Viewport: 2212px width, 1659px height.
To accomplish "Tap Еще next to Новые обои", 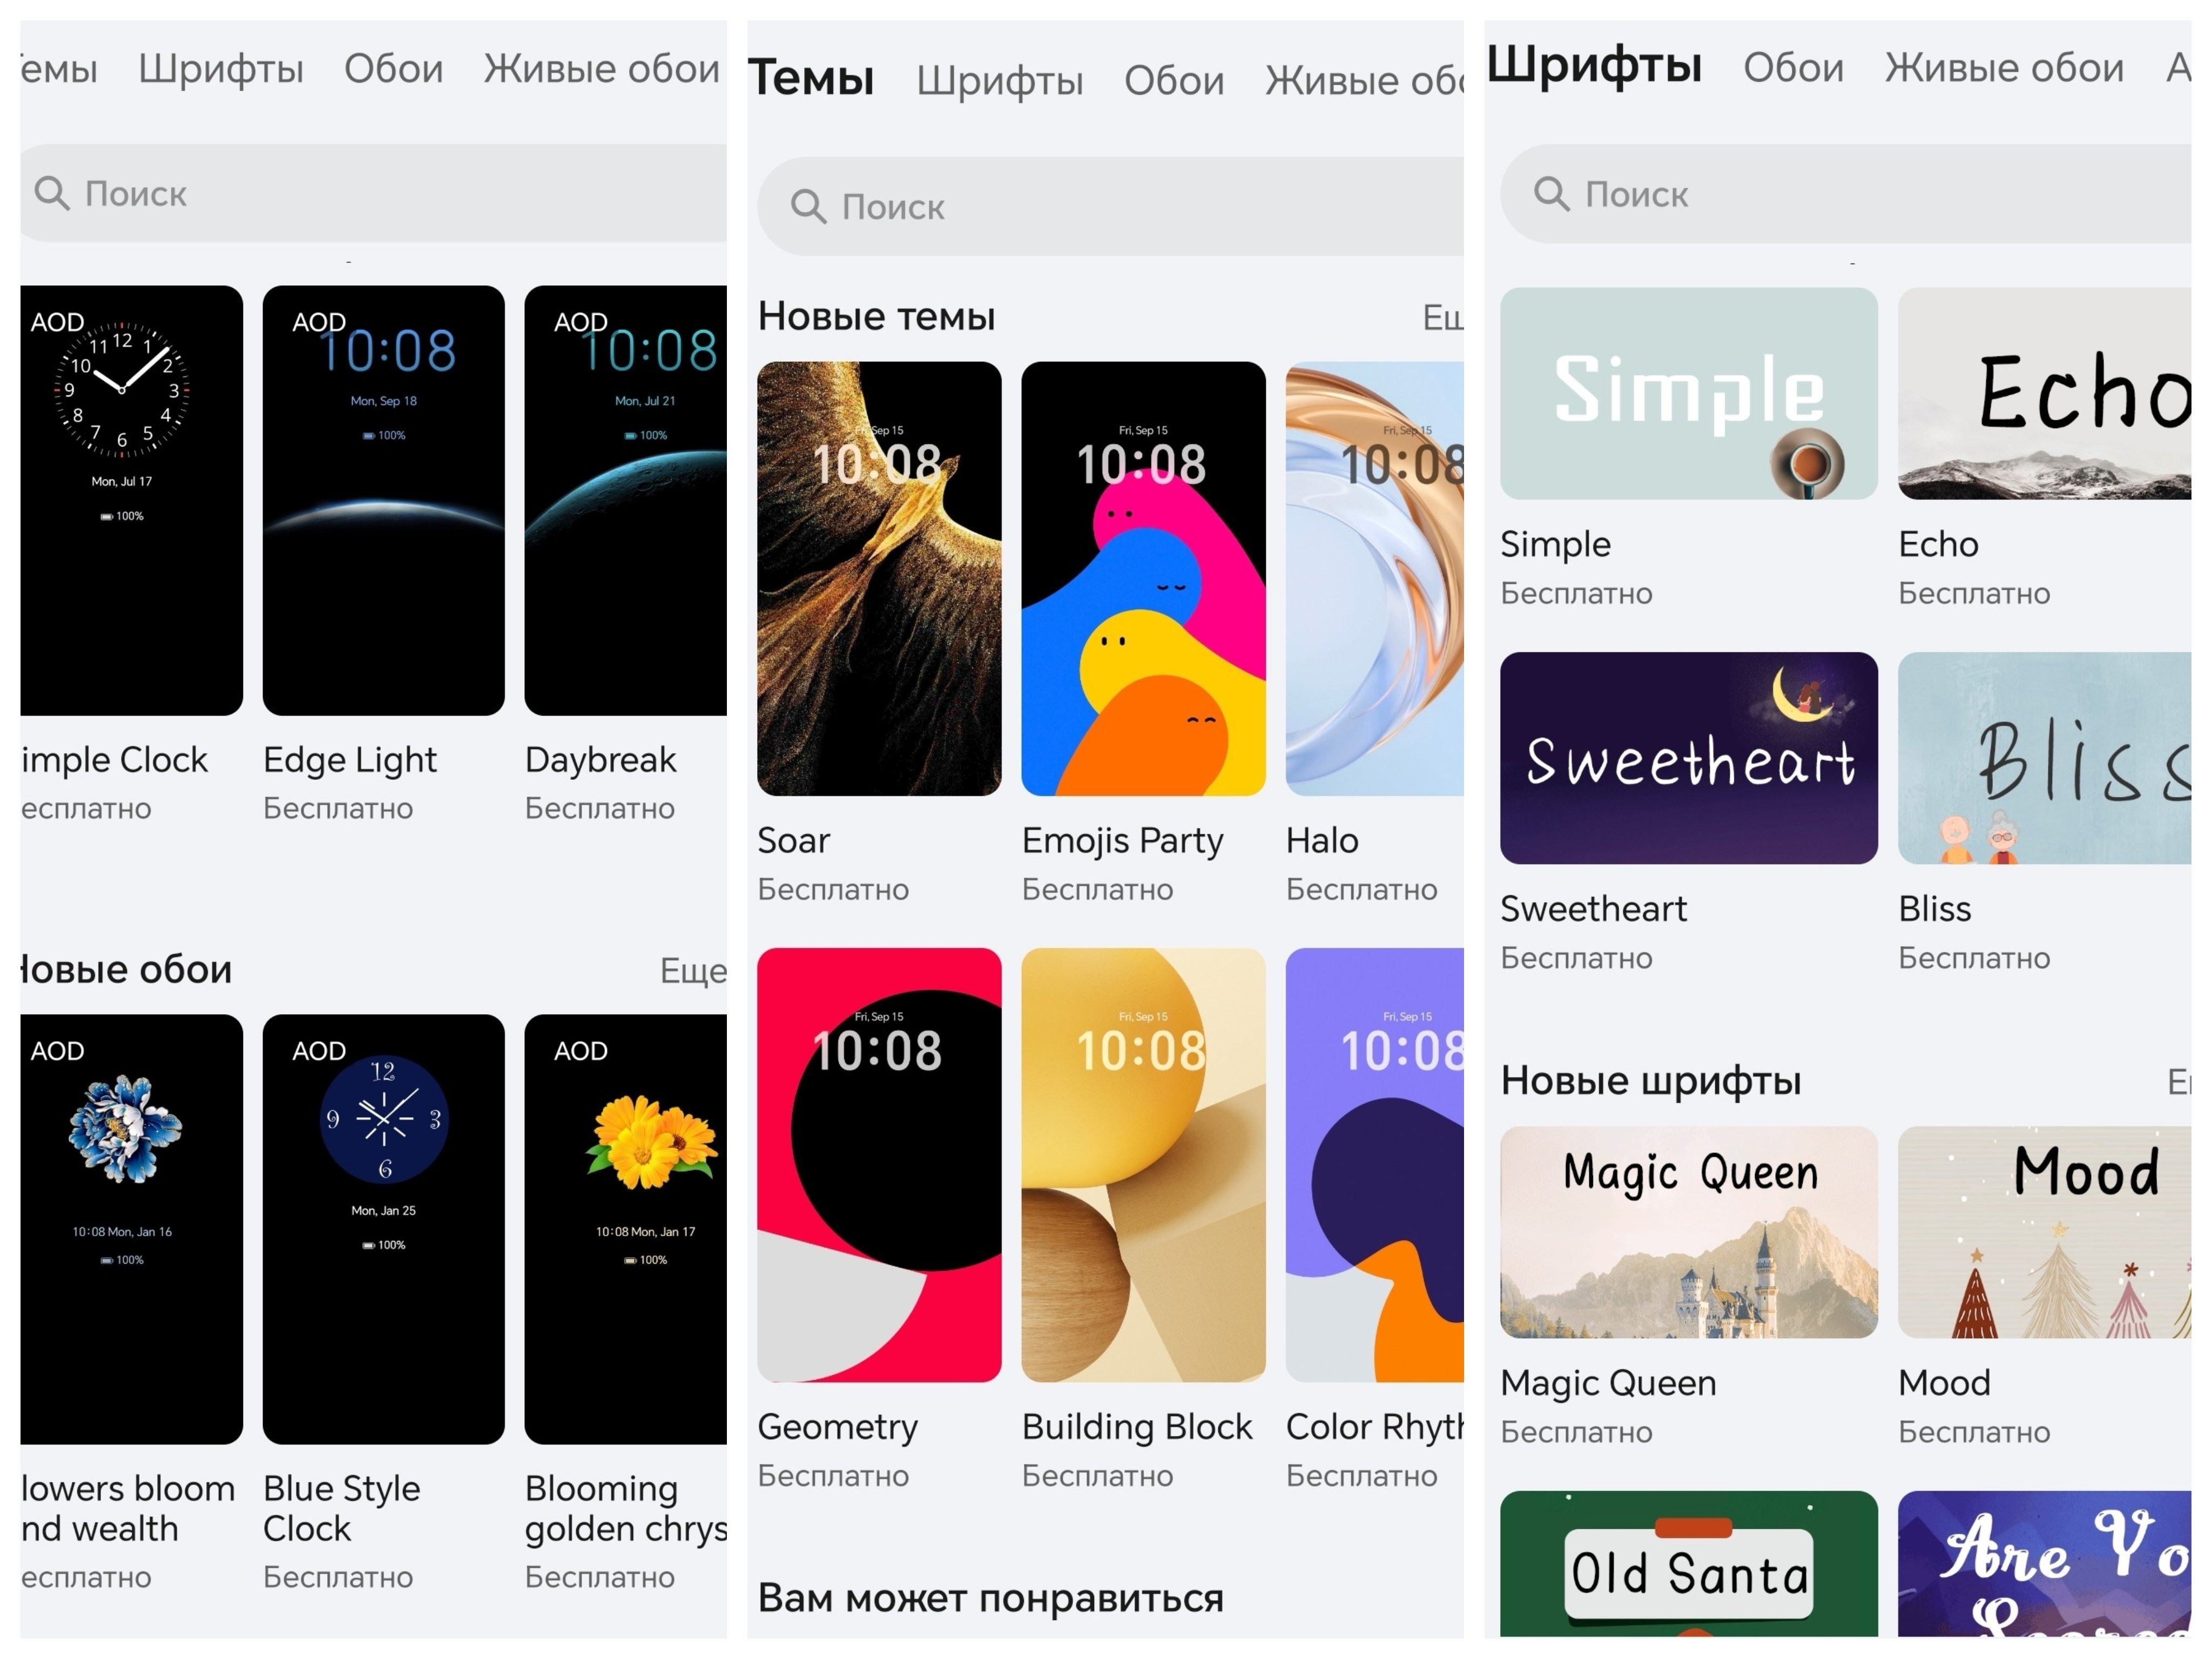I will (x=693, y=970).
